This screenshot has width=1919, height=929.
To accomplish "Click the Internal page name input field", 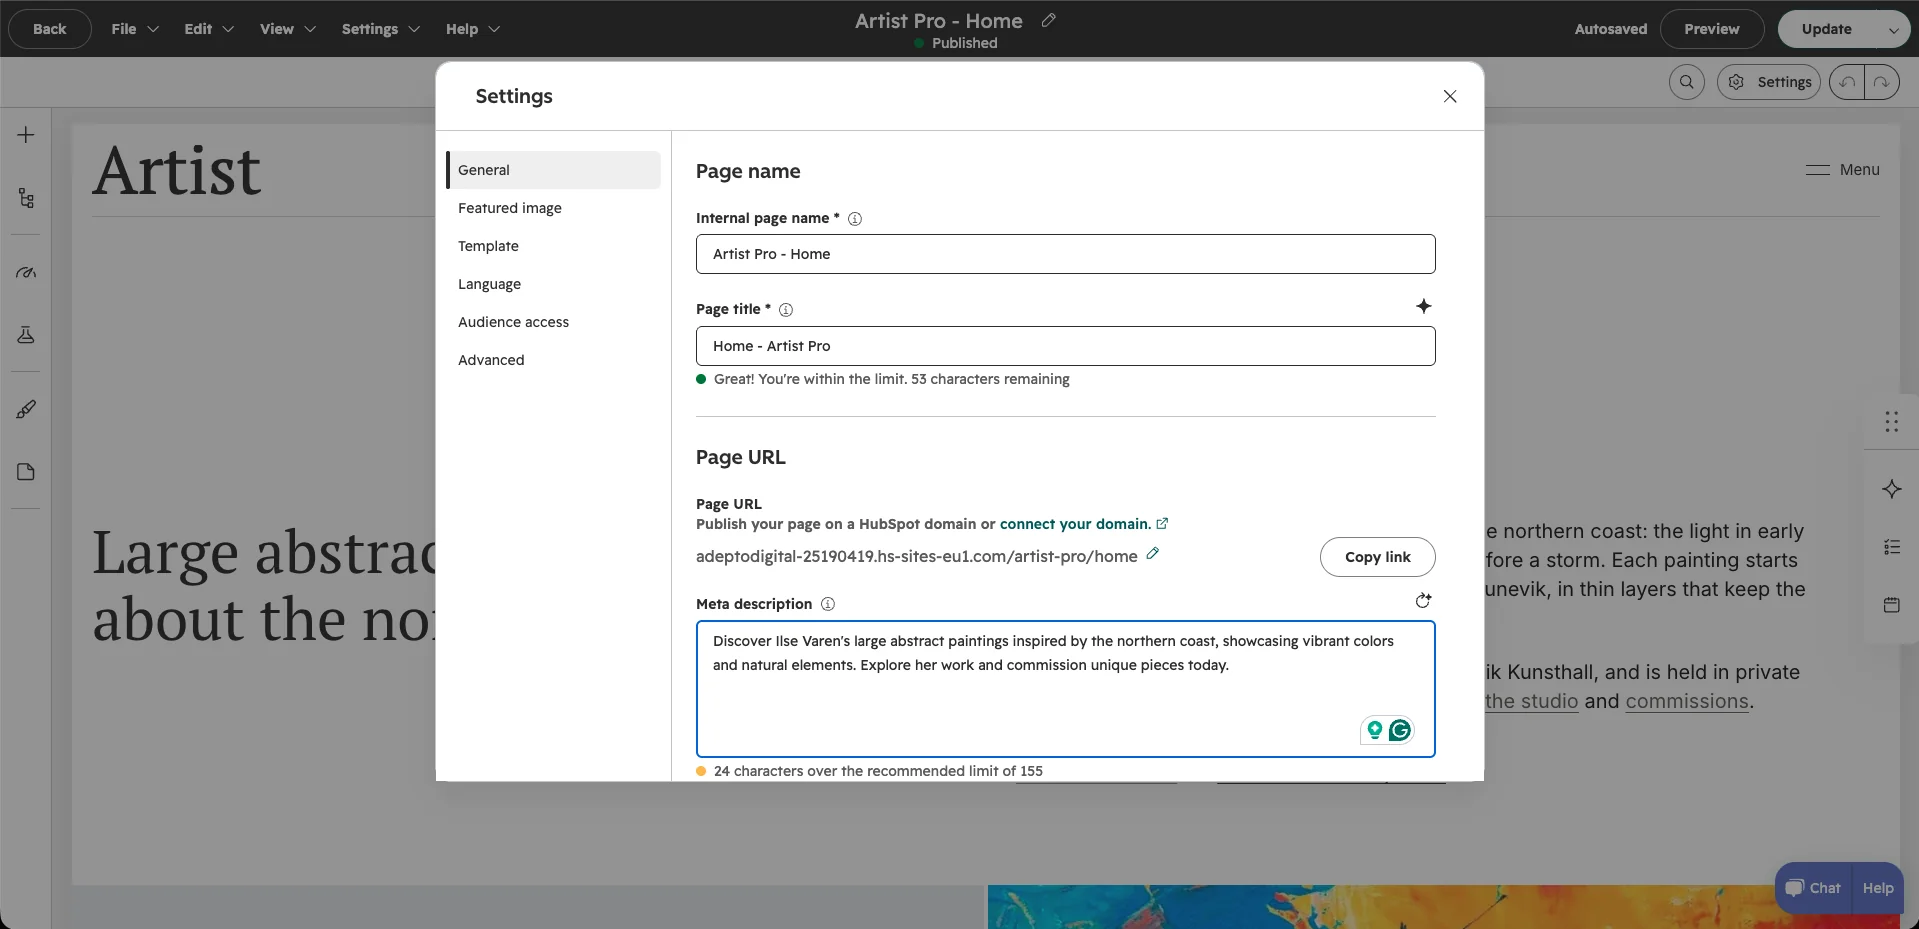I will pos(1065,254).
